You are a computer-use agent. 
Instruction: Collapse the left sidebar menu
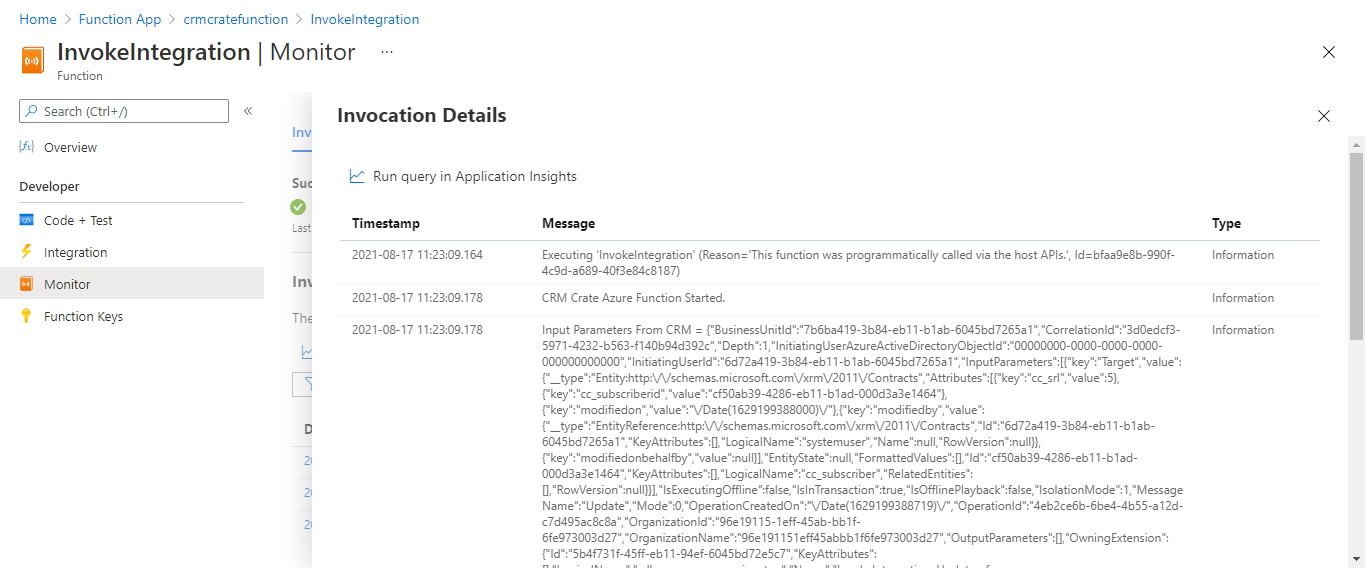248,111
